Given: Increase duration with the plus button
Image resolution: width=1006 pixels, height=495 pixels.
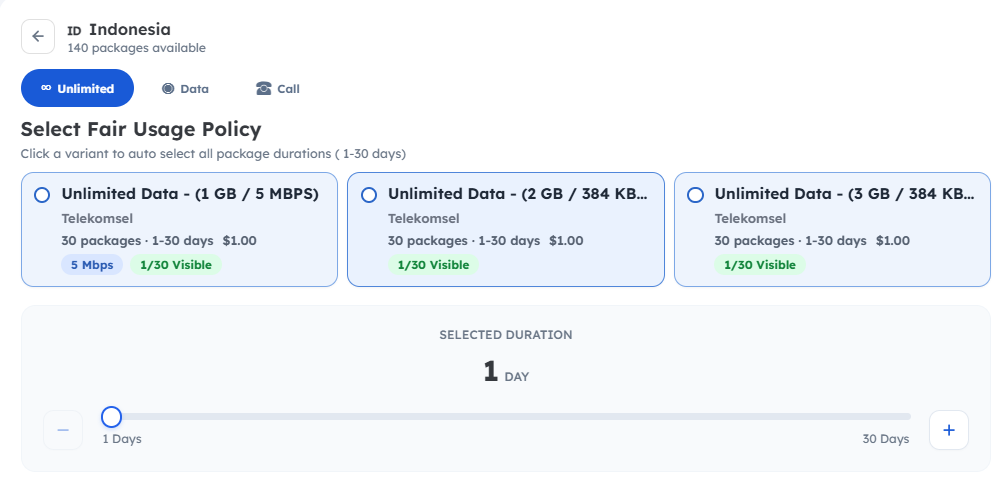Looking at the screenshot, I should click(948, 430).
